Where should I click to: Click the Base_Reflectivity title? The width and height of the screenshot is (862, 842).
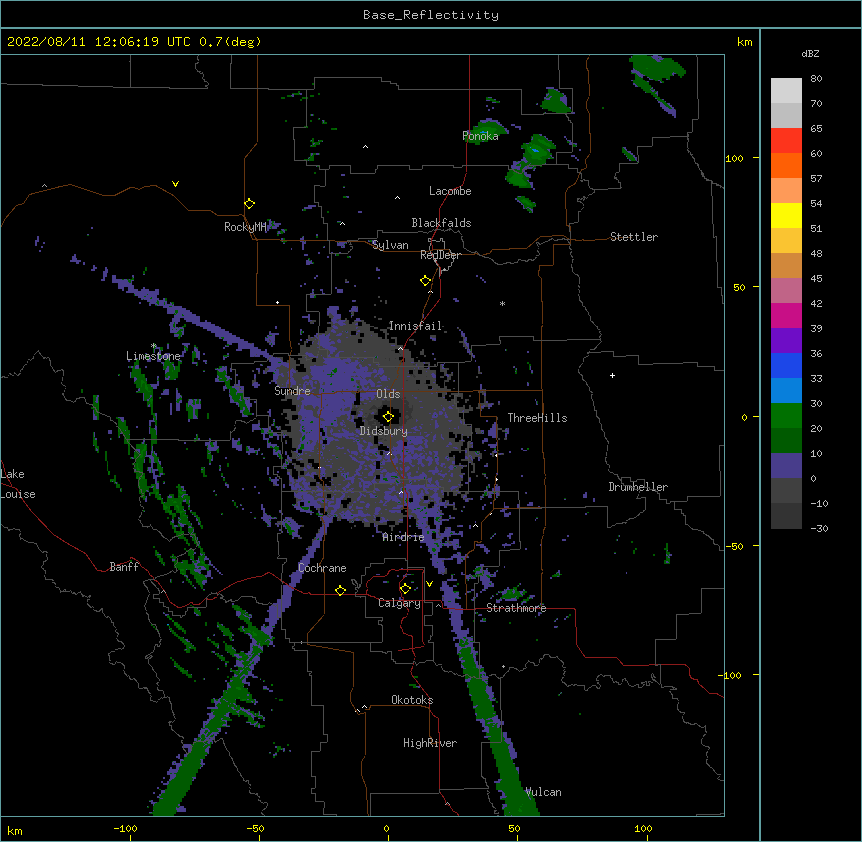point(431,15)
